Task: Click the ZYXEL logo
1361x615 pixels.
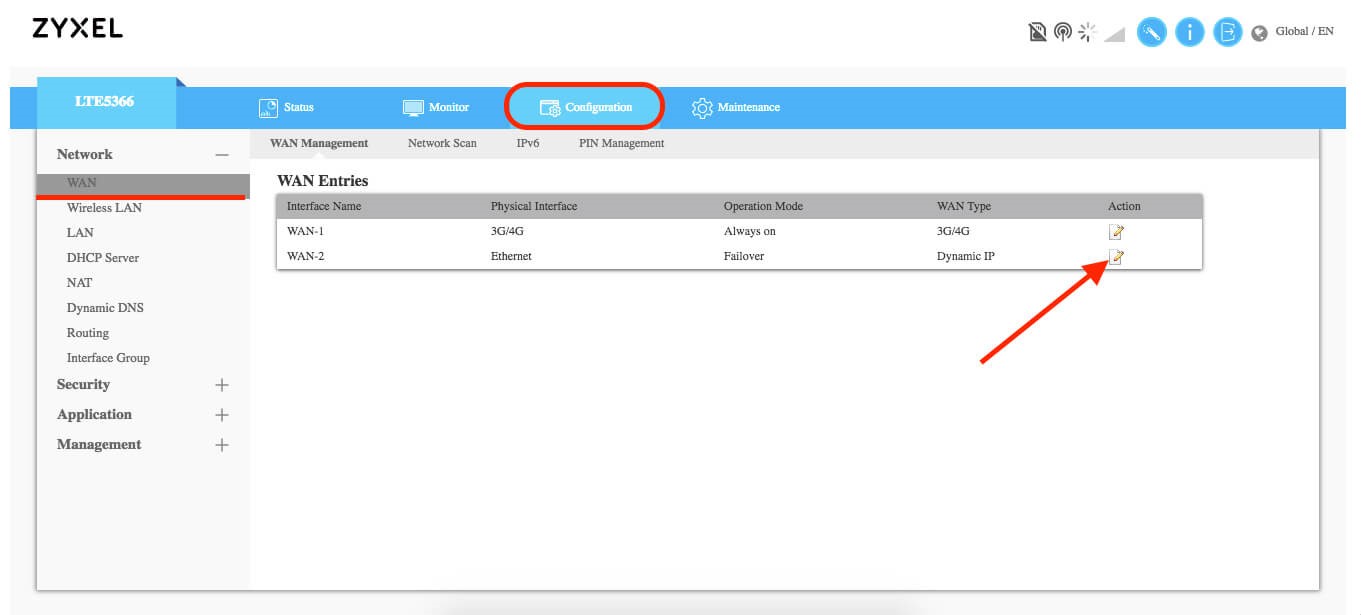Action: tap(77, 29)
